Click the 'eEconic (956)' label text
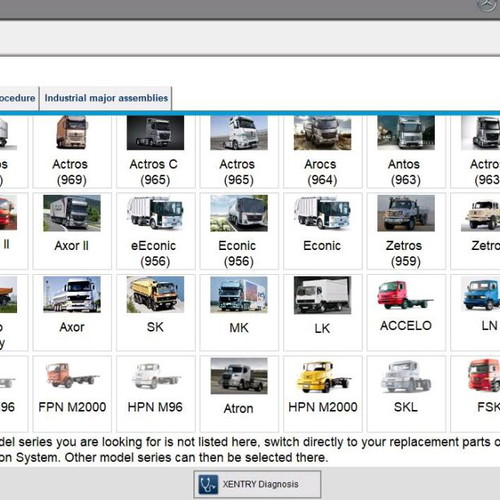Screen dimensions: 500x500 point(154,253)
